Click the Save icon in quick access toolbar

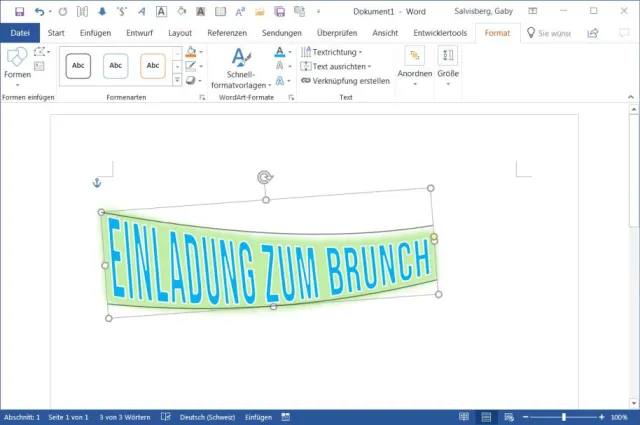[x=19, y=11]
